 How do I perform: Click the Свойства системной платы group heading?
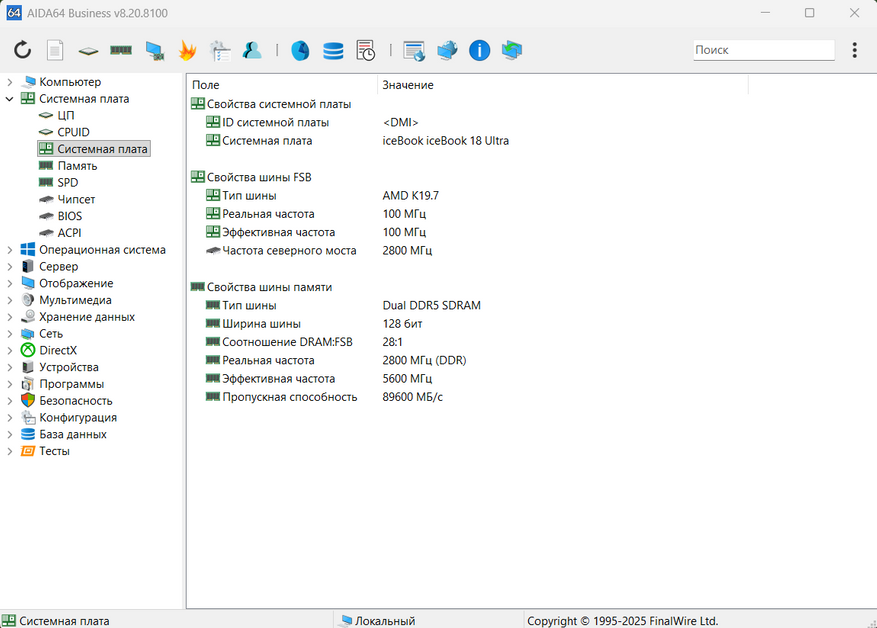point(279,104)
